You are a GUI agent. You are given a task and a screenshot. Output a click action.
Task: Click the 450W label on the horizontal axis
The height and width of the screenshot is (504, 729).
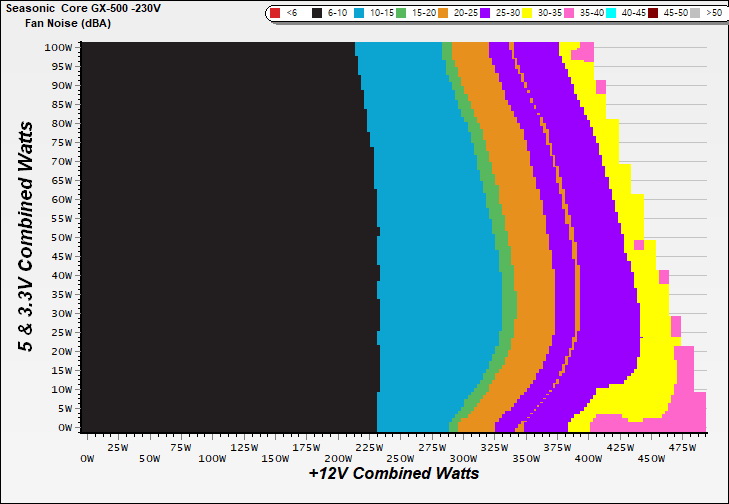click(x=651, y=459)
